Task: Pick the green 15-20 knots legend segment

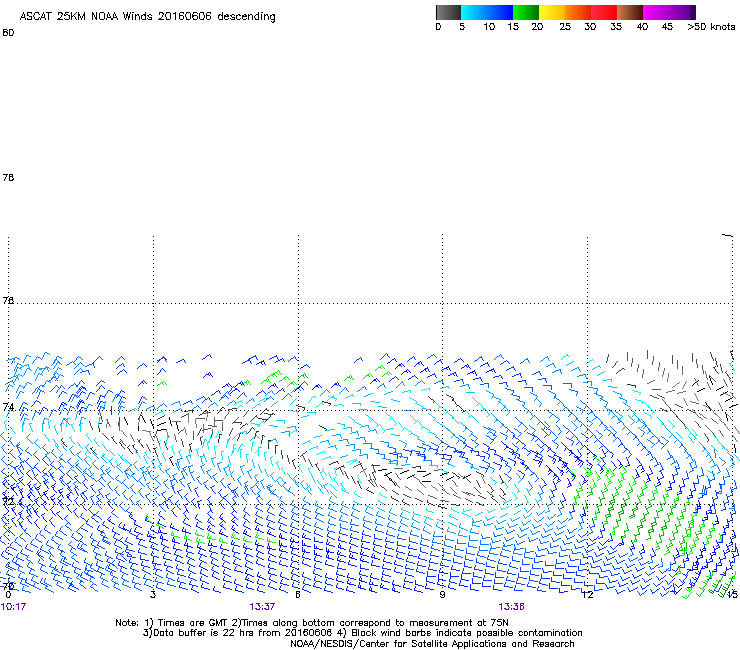Action: tap(526, 12)
